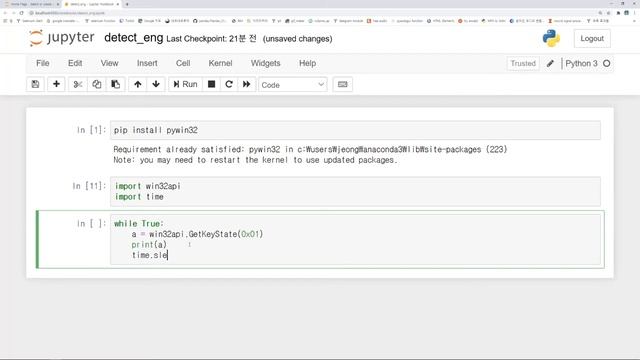Open the File menu
640x360 pixels.
click(x=43, y=63)
